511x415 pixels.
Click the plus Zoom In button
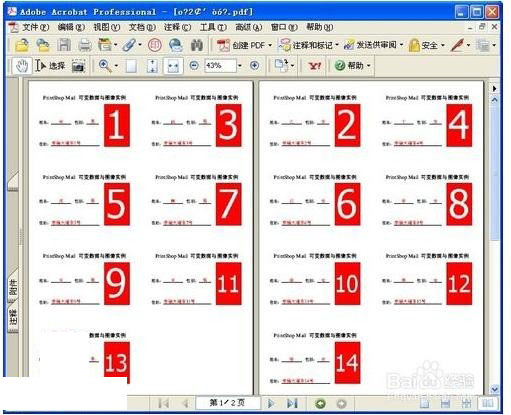(x=254, y=65)
